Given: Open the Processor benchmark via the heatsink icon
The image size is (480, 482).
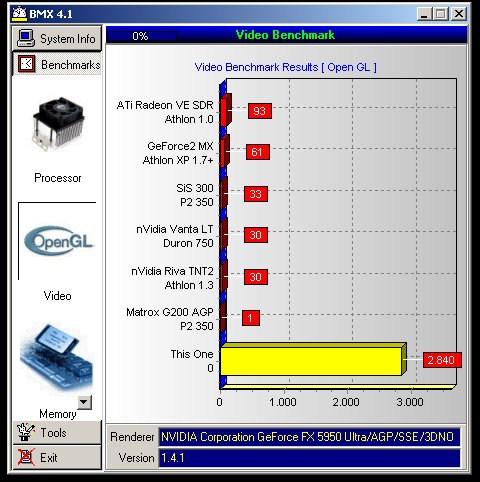Looking at the screenshot, I should 58,124.
